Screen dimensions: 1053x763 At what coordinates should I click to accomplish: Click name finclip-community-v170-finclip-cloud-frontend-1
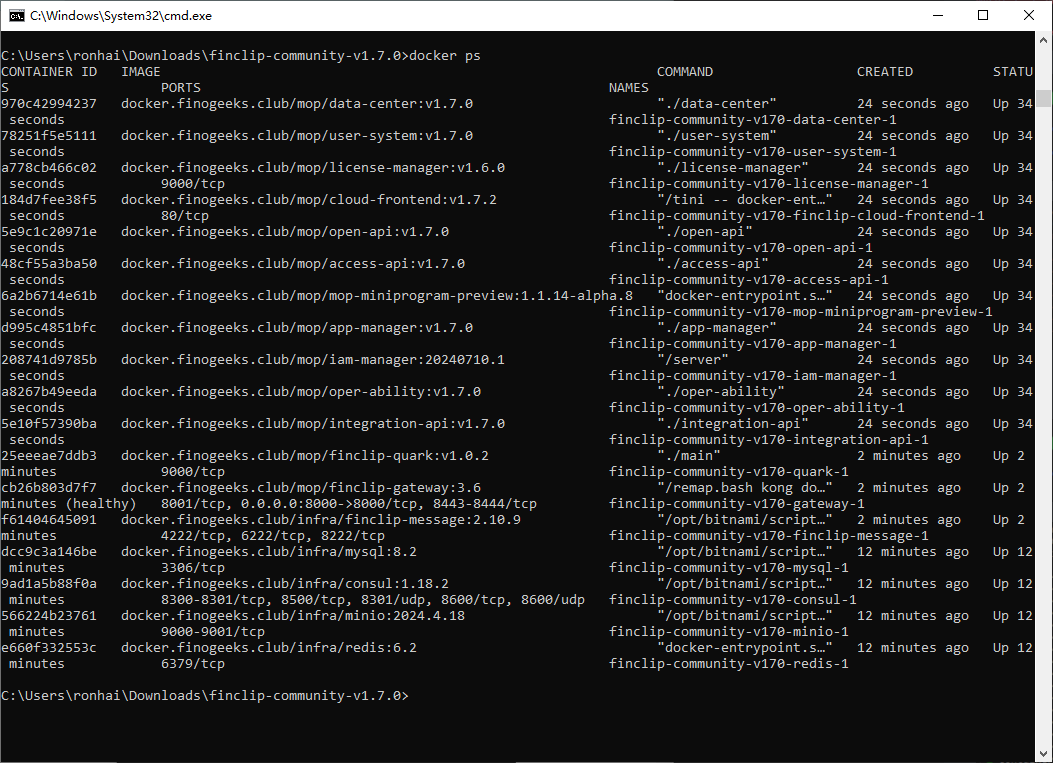[796, 216]
